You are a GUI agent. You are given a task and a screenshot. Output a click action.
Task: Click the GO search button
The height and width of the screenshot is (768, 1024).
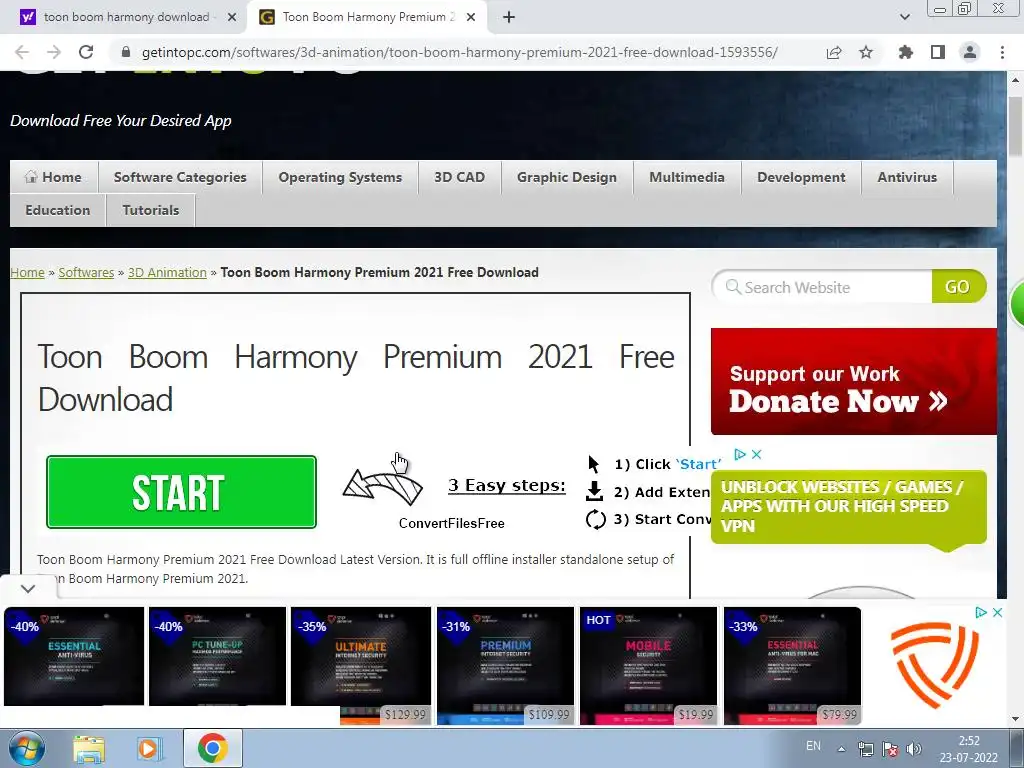pos(958,287)
